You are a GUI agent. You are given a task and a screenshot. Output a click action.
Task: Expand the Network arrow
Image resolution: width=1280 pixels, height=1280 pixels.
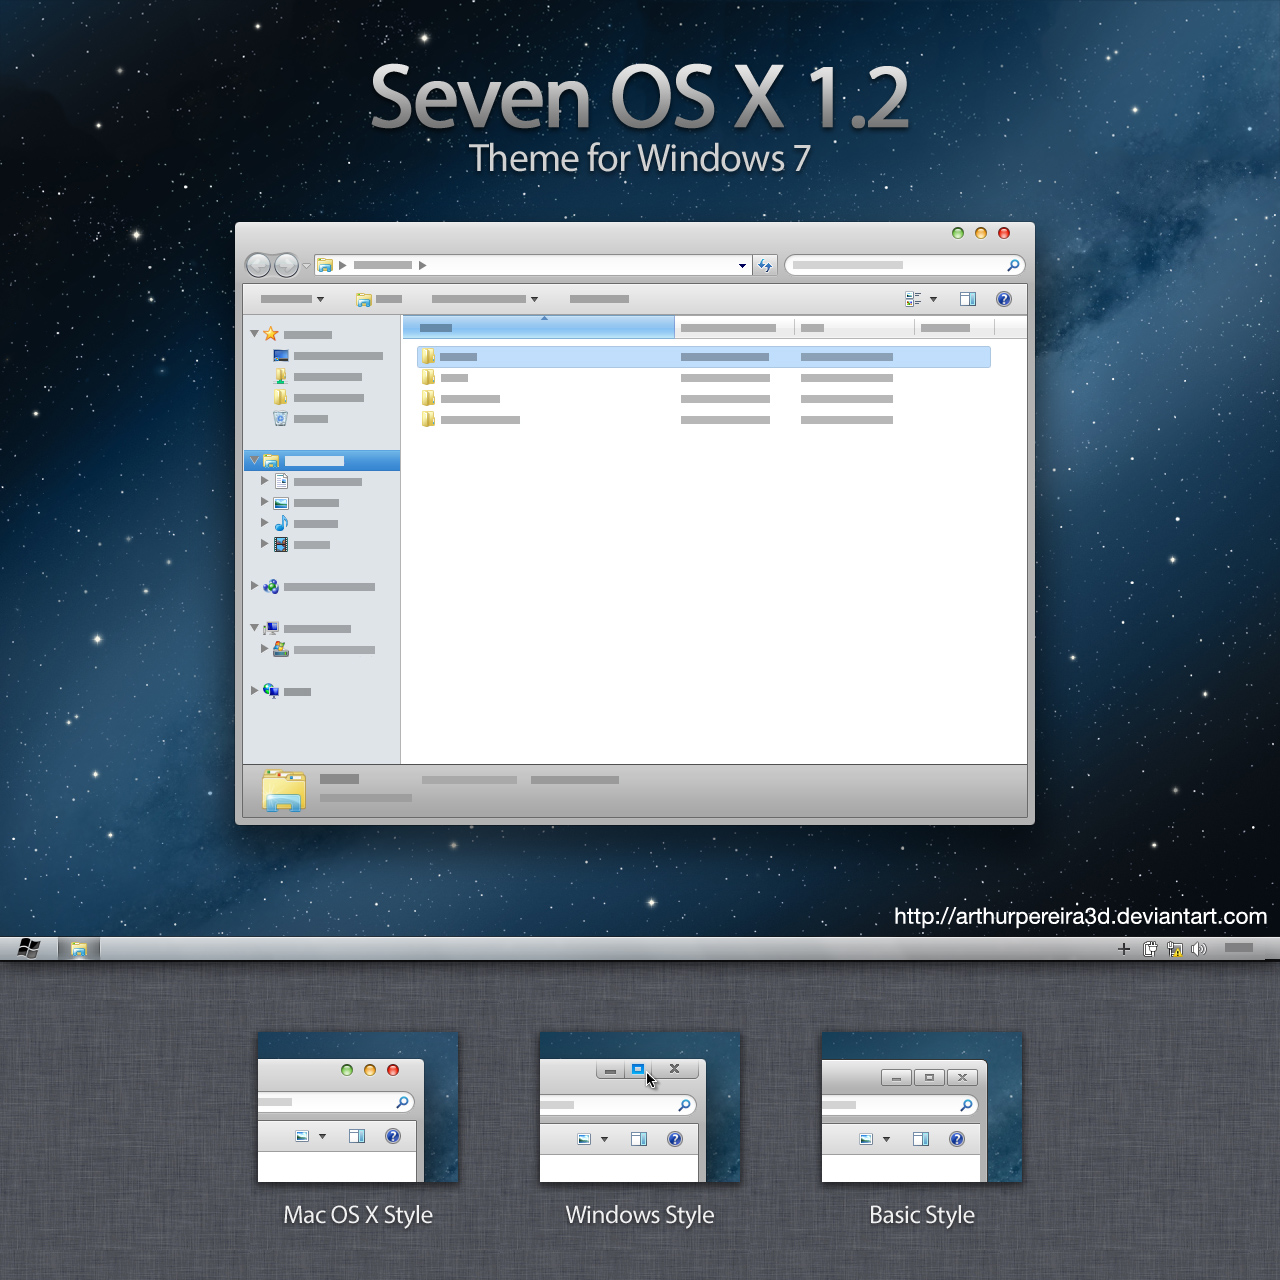coord(254,690)
